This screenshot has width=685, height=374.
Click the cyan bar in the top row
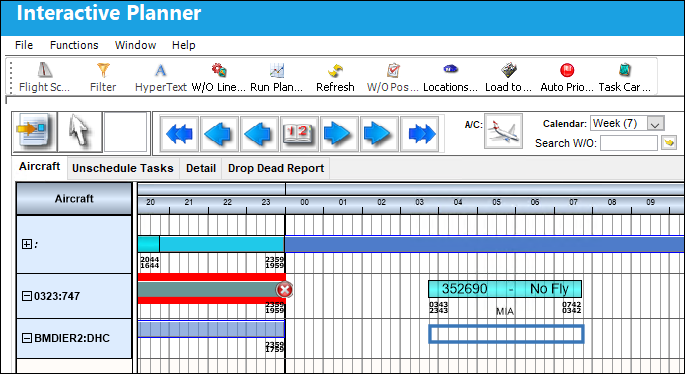222,244
